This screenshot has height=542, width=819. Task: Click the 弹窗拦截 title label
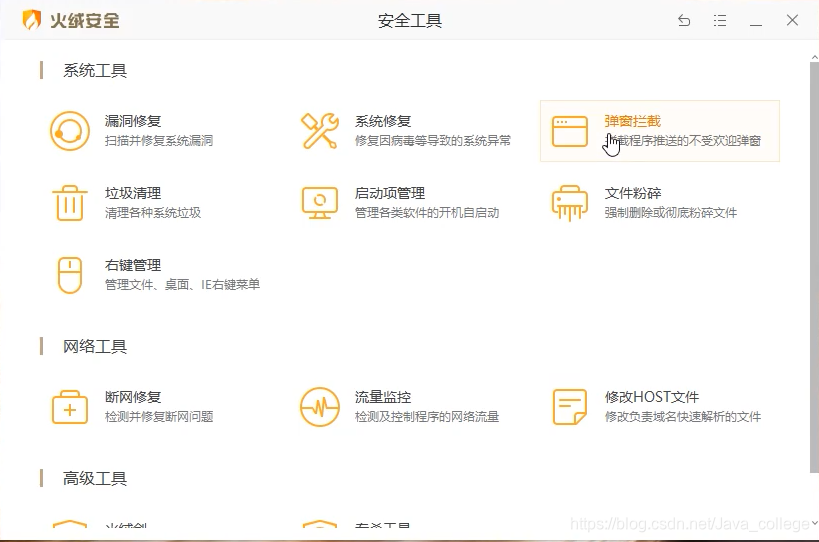tap(633, 121)
